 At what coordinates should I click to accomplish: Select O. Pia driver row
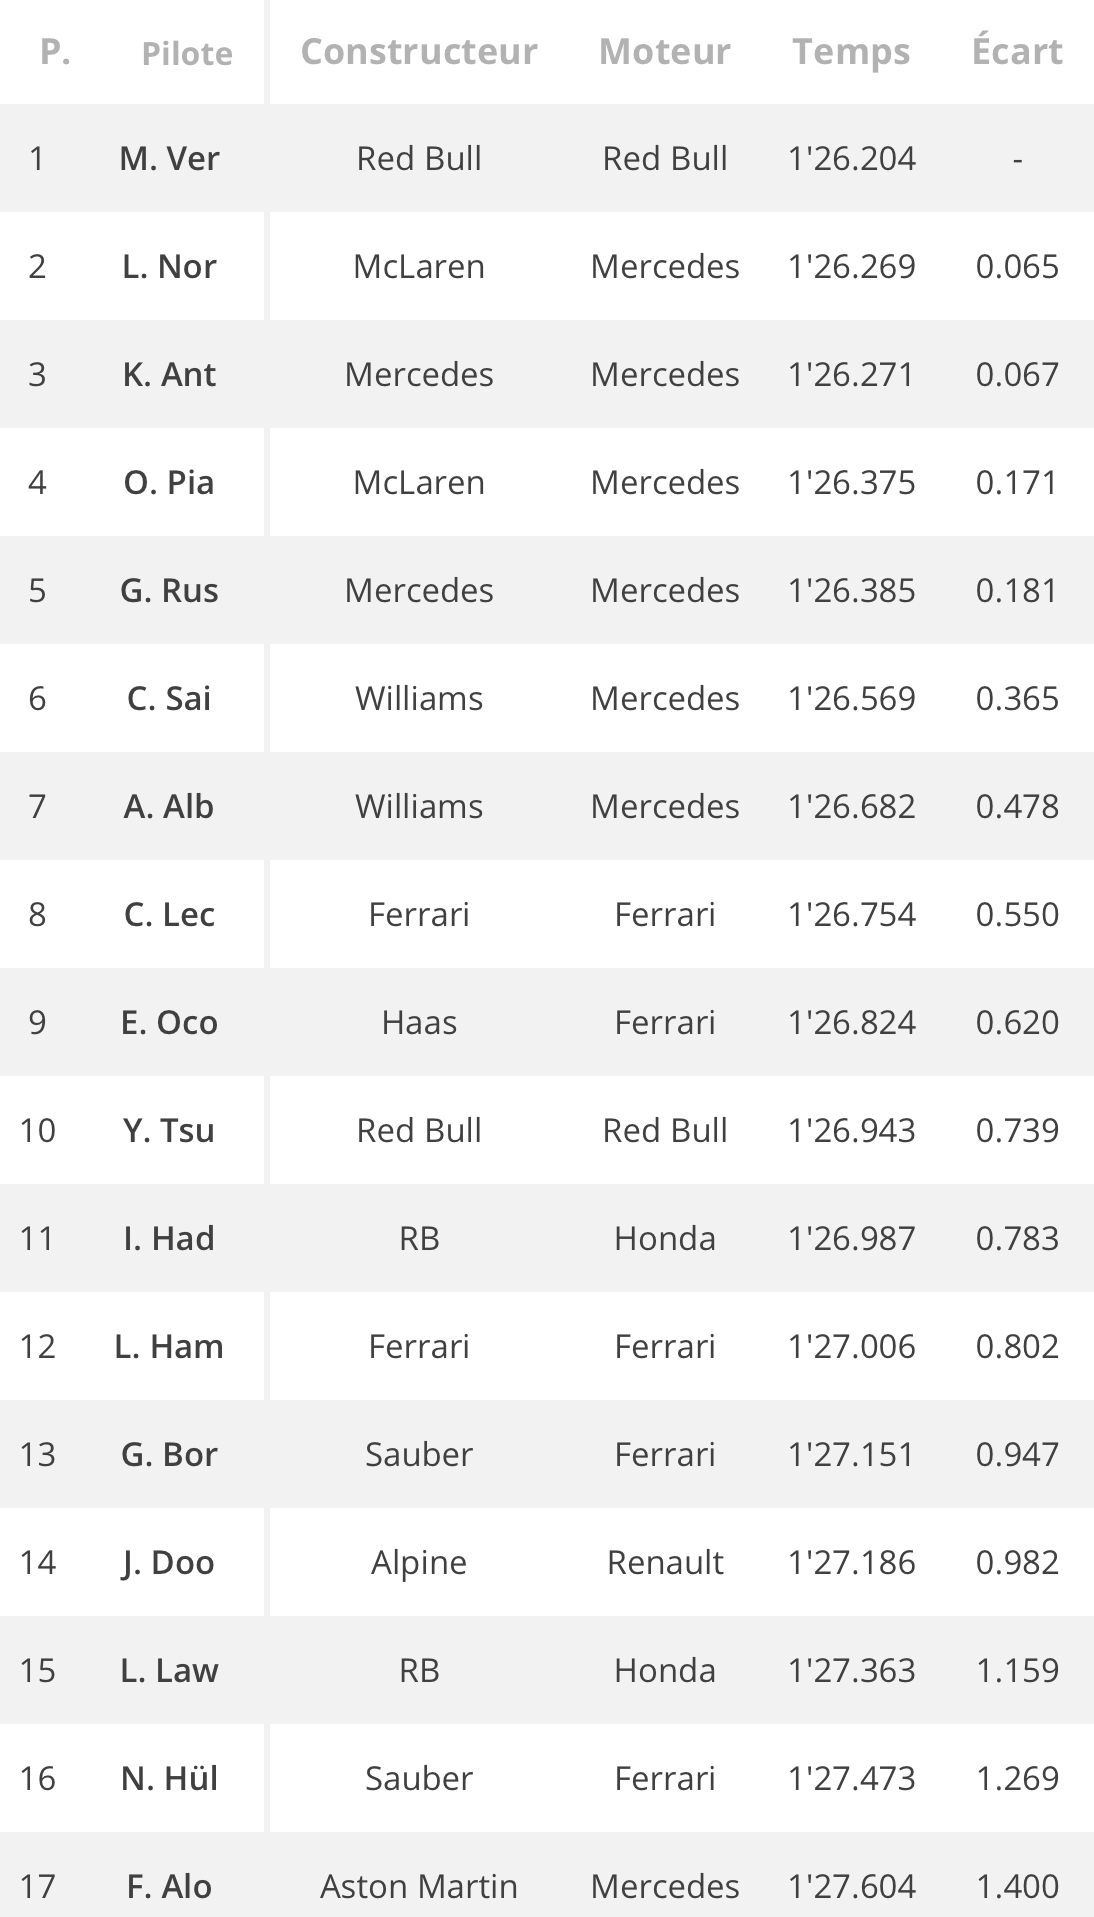point(547,482)
